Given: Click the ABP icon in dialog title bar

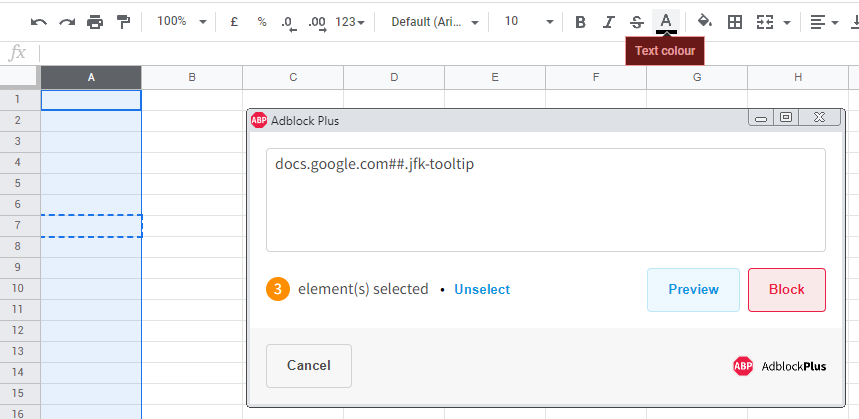Looking at the screenshot, I should coord(259,120).
